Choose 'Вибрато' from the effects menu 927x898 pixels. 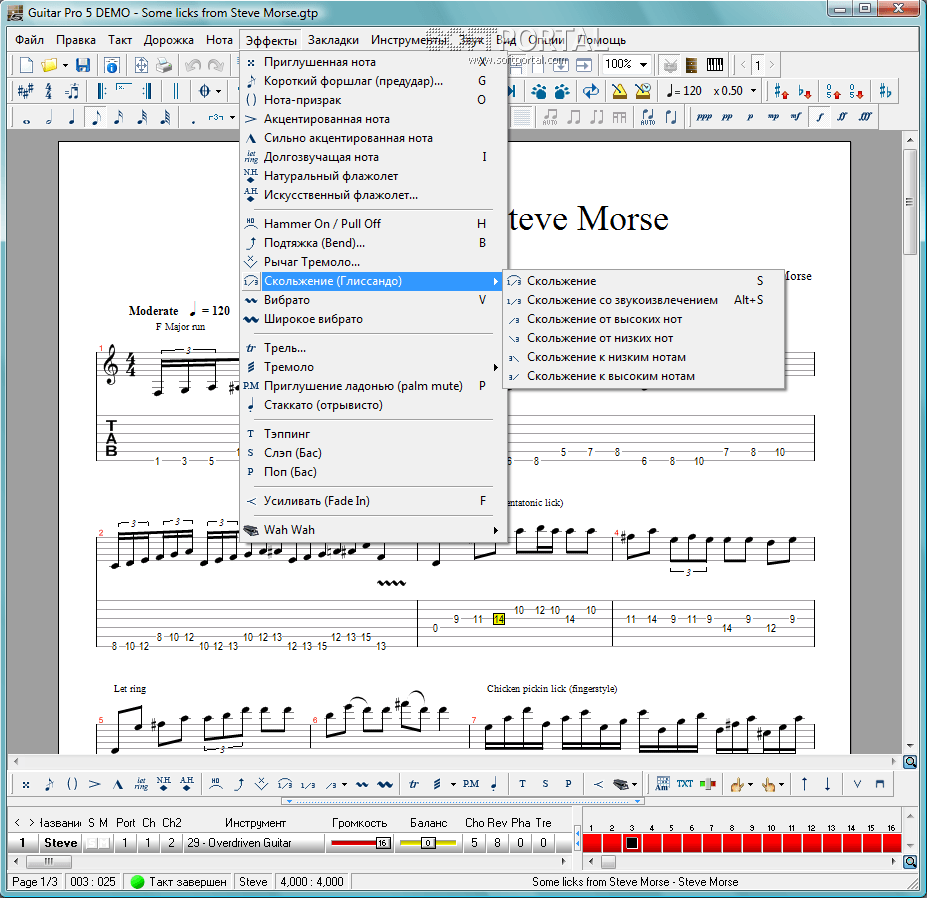[287, 300]
